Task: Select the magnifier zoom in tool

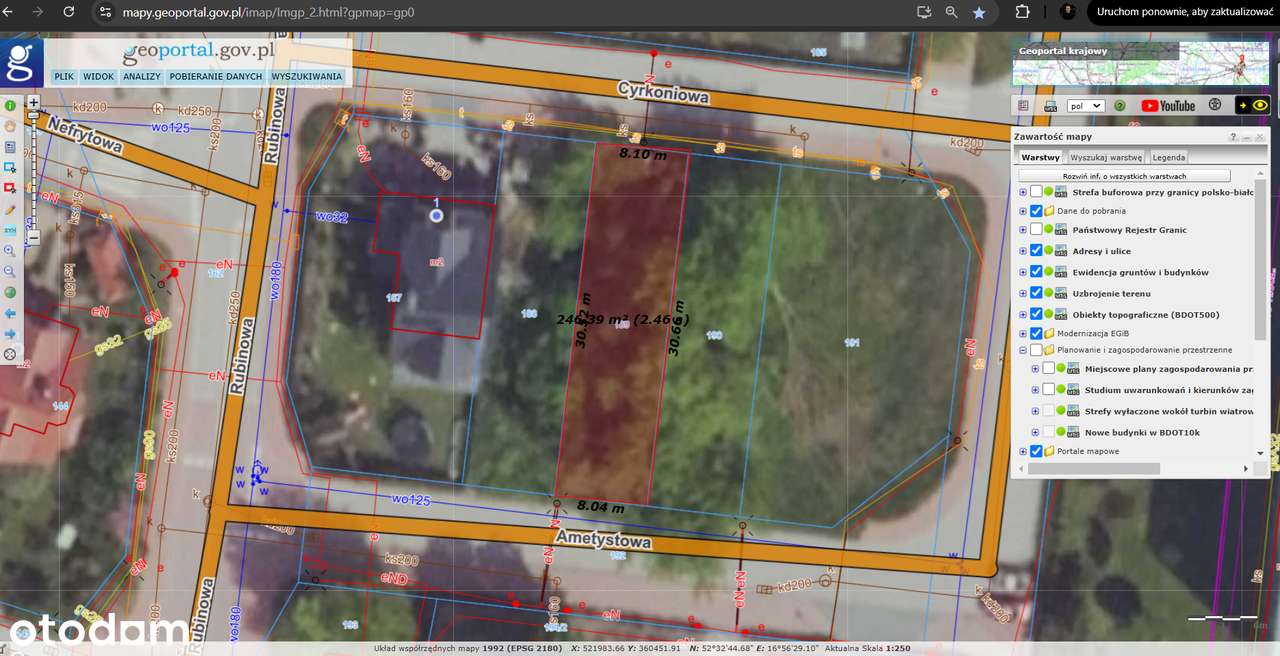Action: point(10,250)
